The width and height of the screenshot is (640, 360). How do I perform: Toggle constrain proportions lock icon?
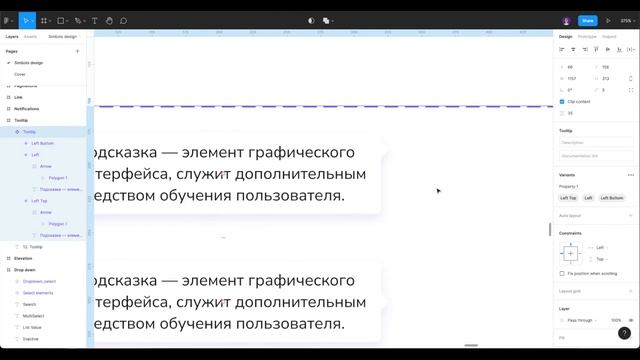pyautogui.click(x=631, y=78)
